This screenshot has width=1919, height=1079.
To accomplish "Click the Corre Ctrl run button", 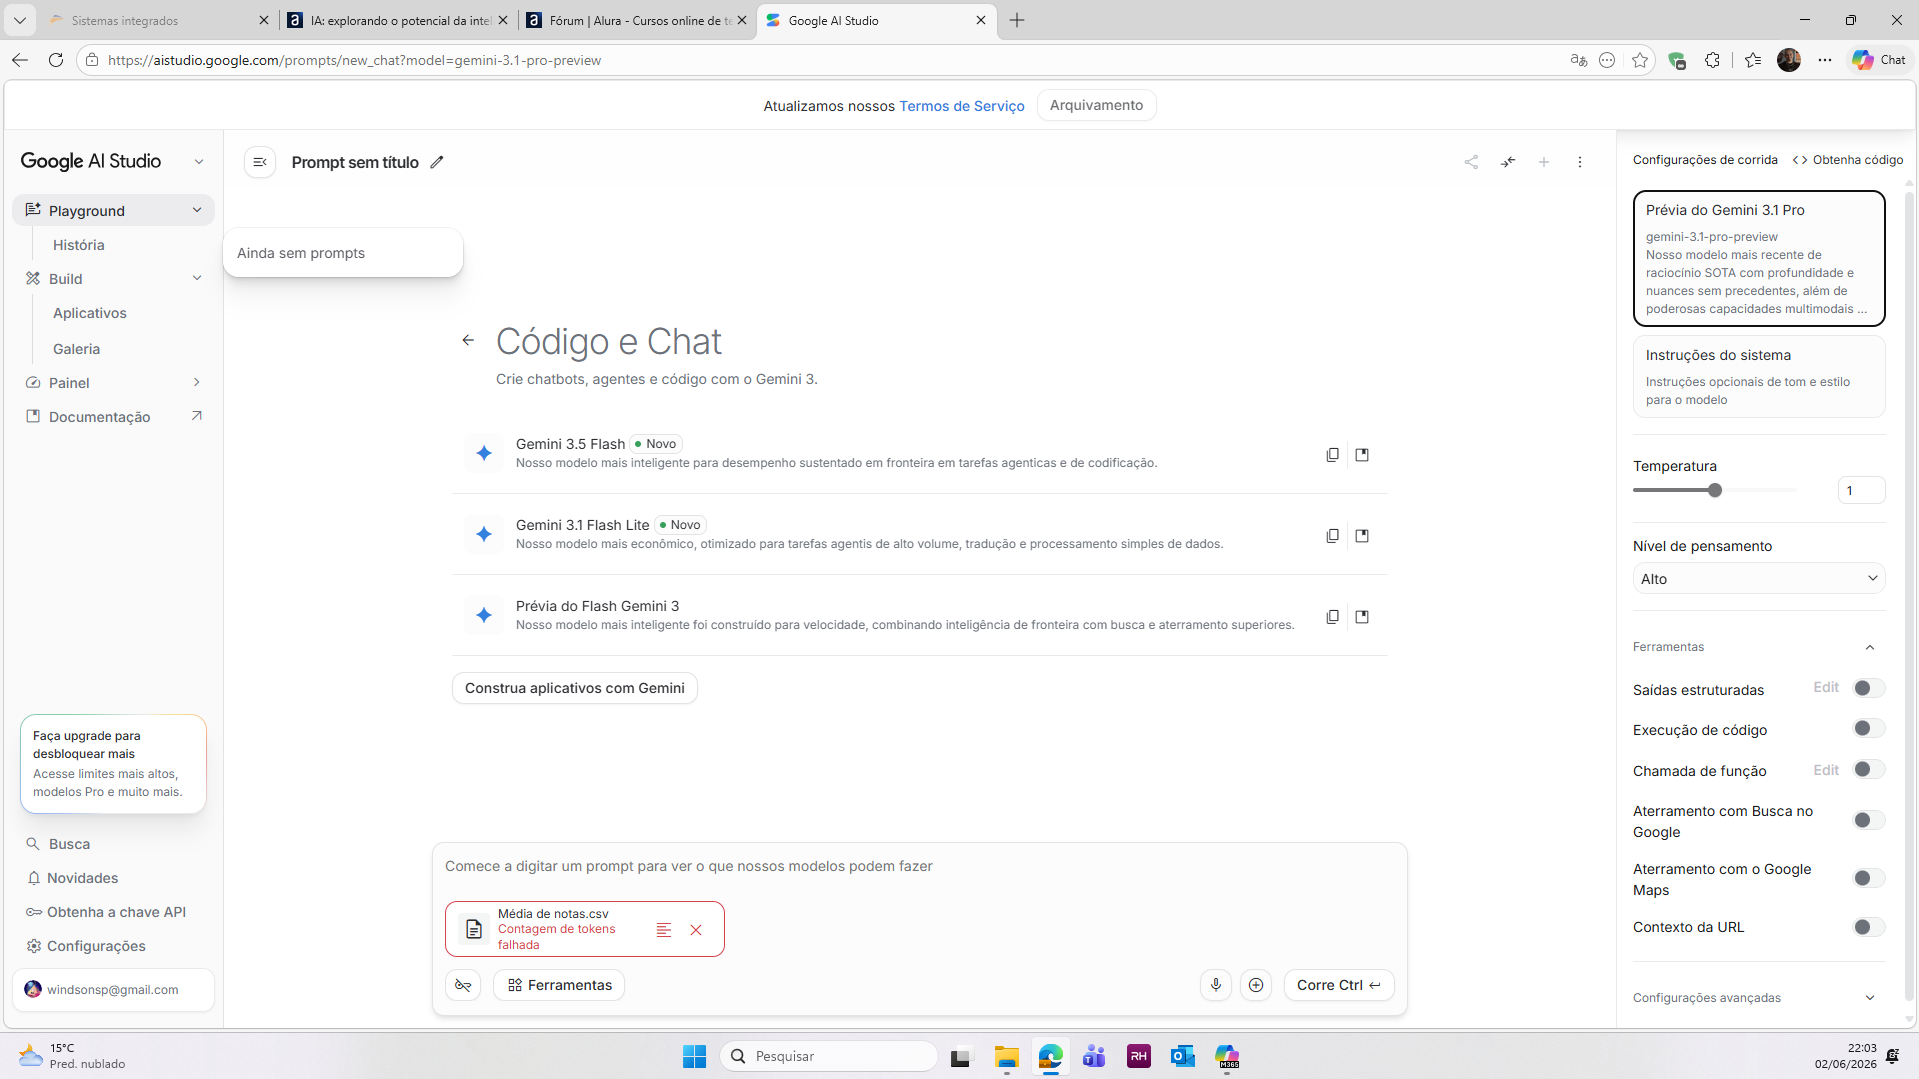I will pos(1339,985).
